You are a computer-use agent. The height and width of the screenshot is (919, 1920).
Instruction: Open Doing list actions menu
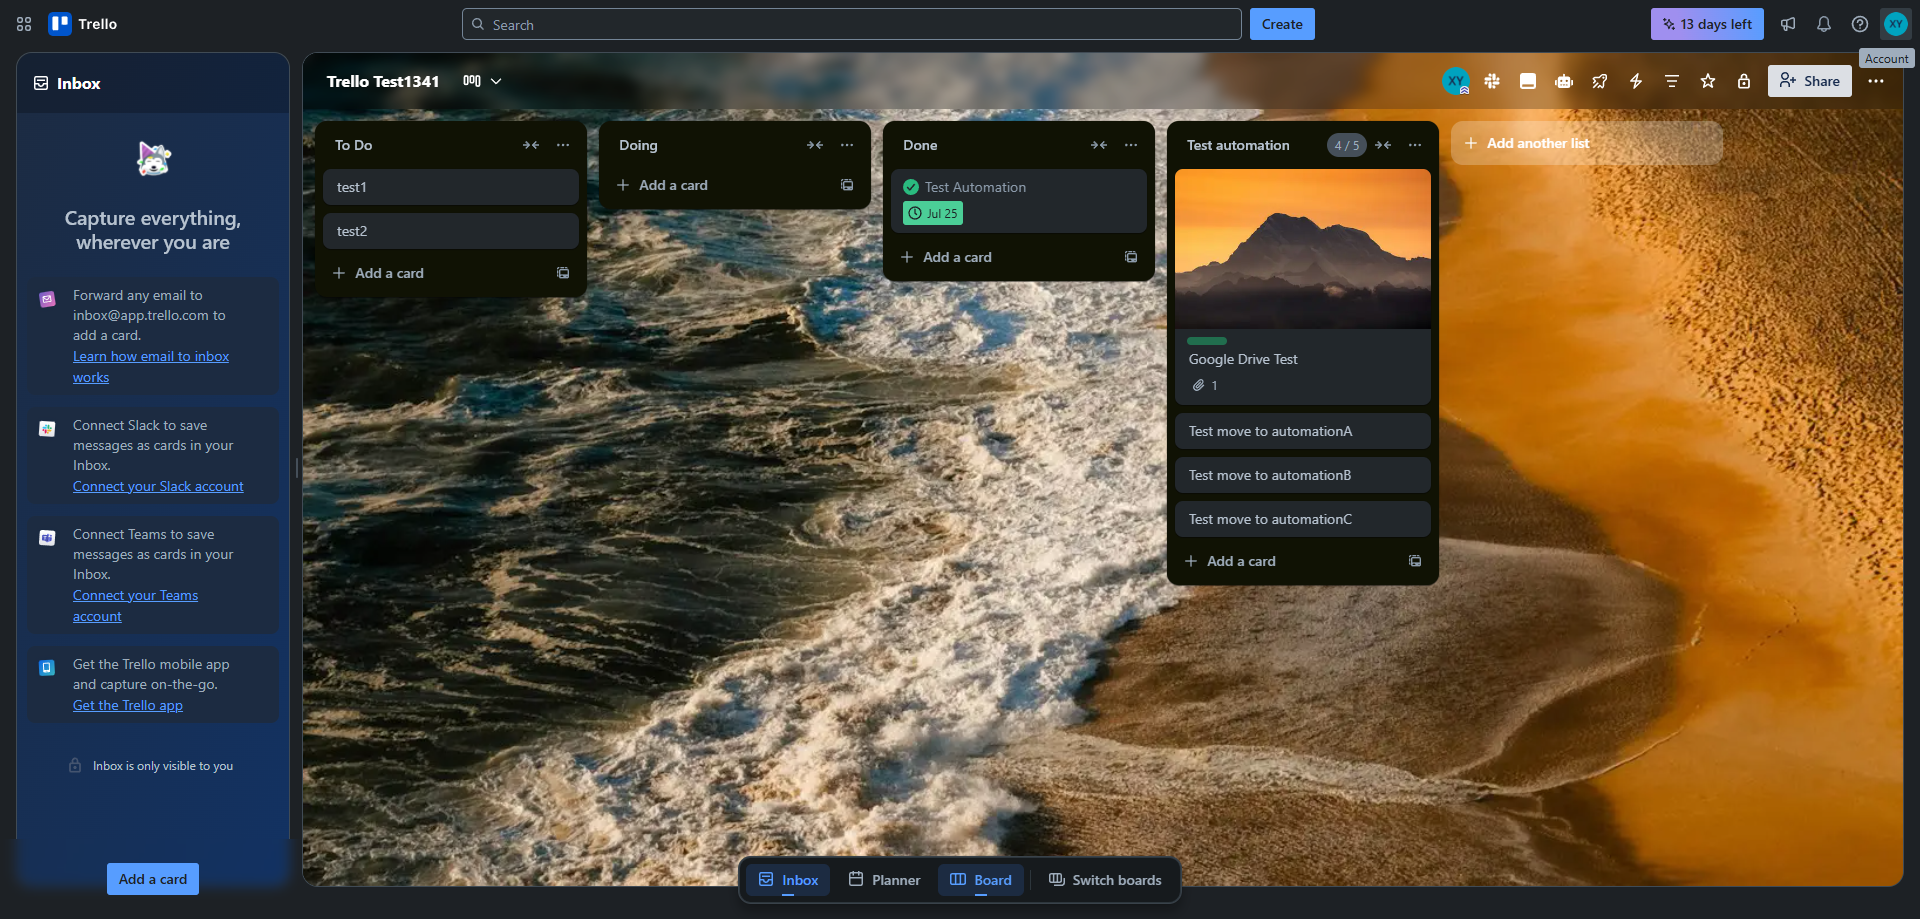pos(847,145)
